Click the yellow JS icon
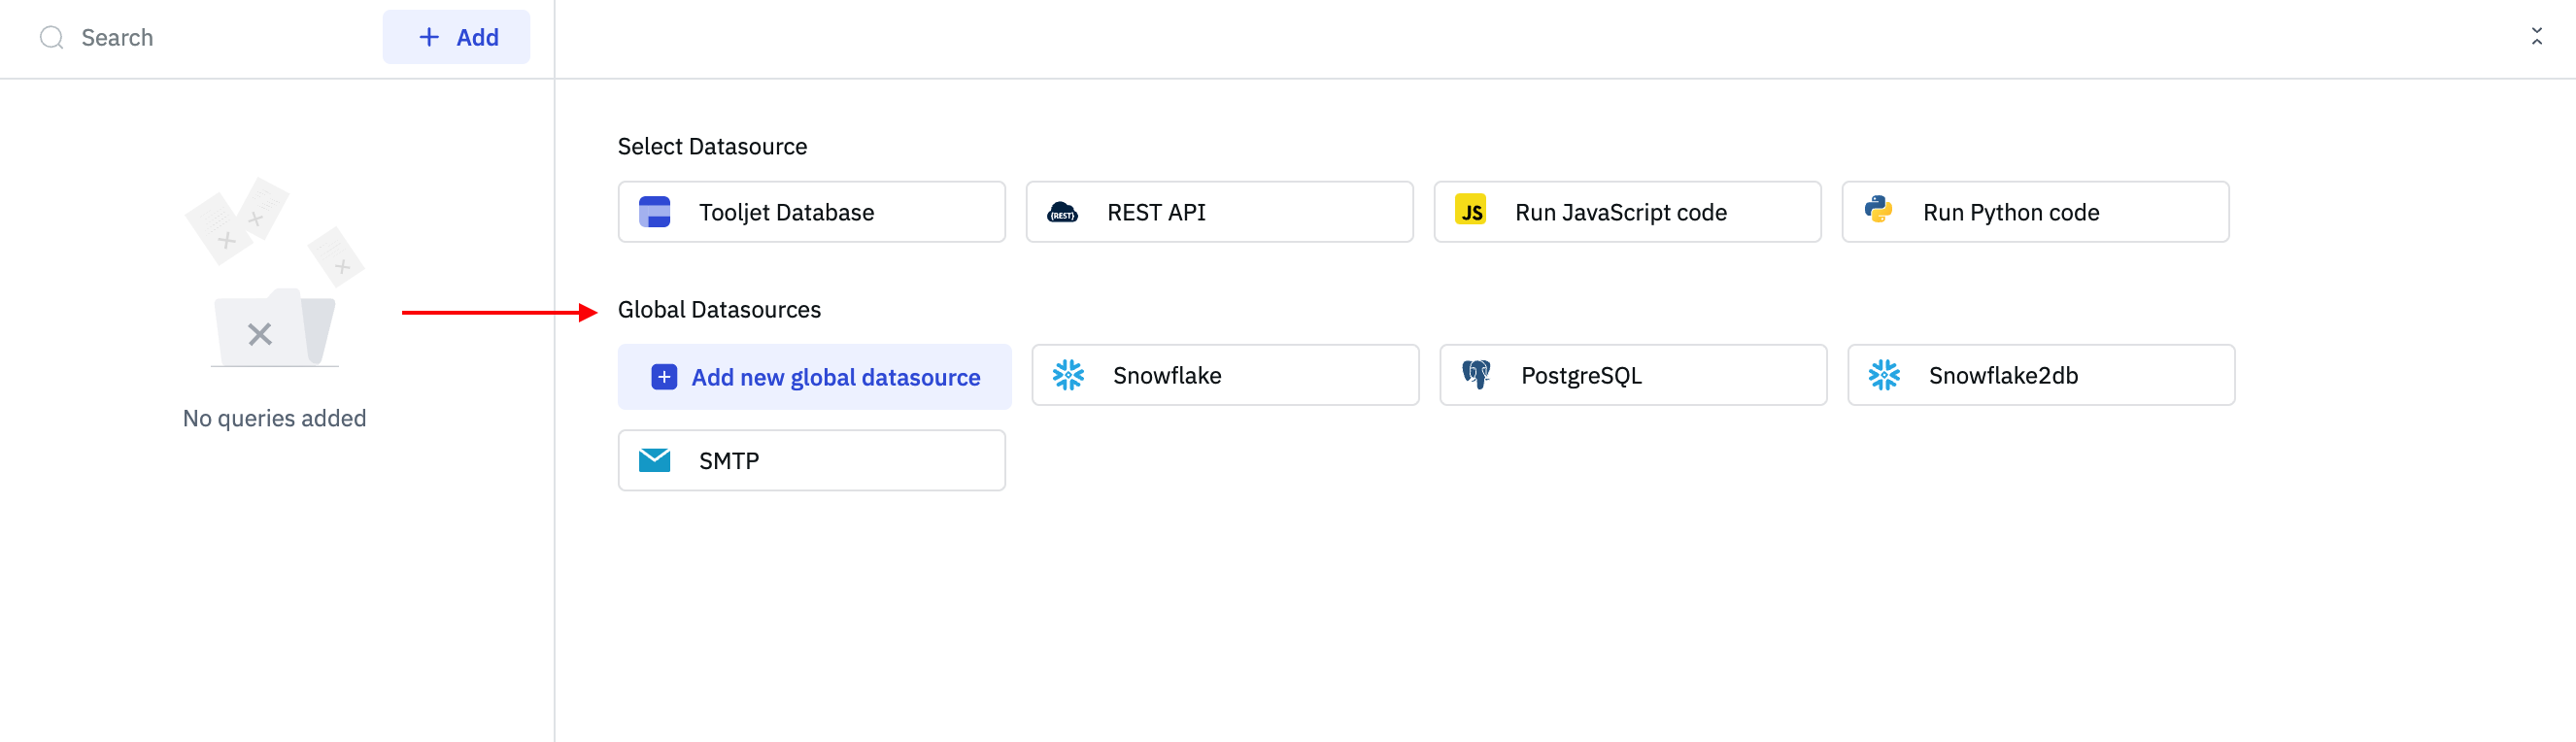This screenshot has width=2576, height=742. click(x=1470, y=211)
